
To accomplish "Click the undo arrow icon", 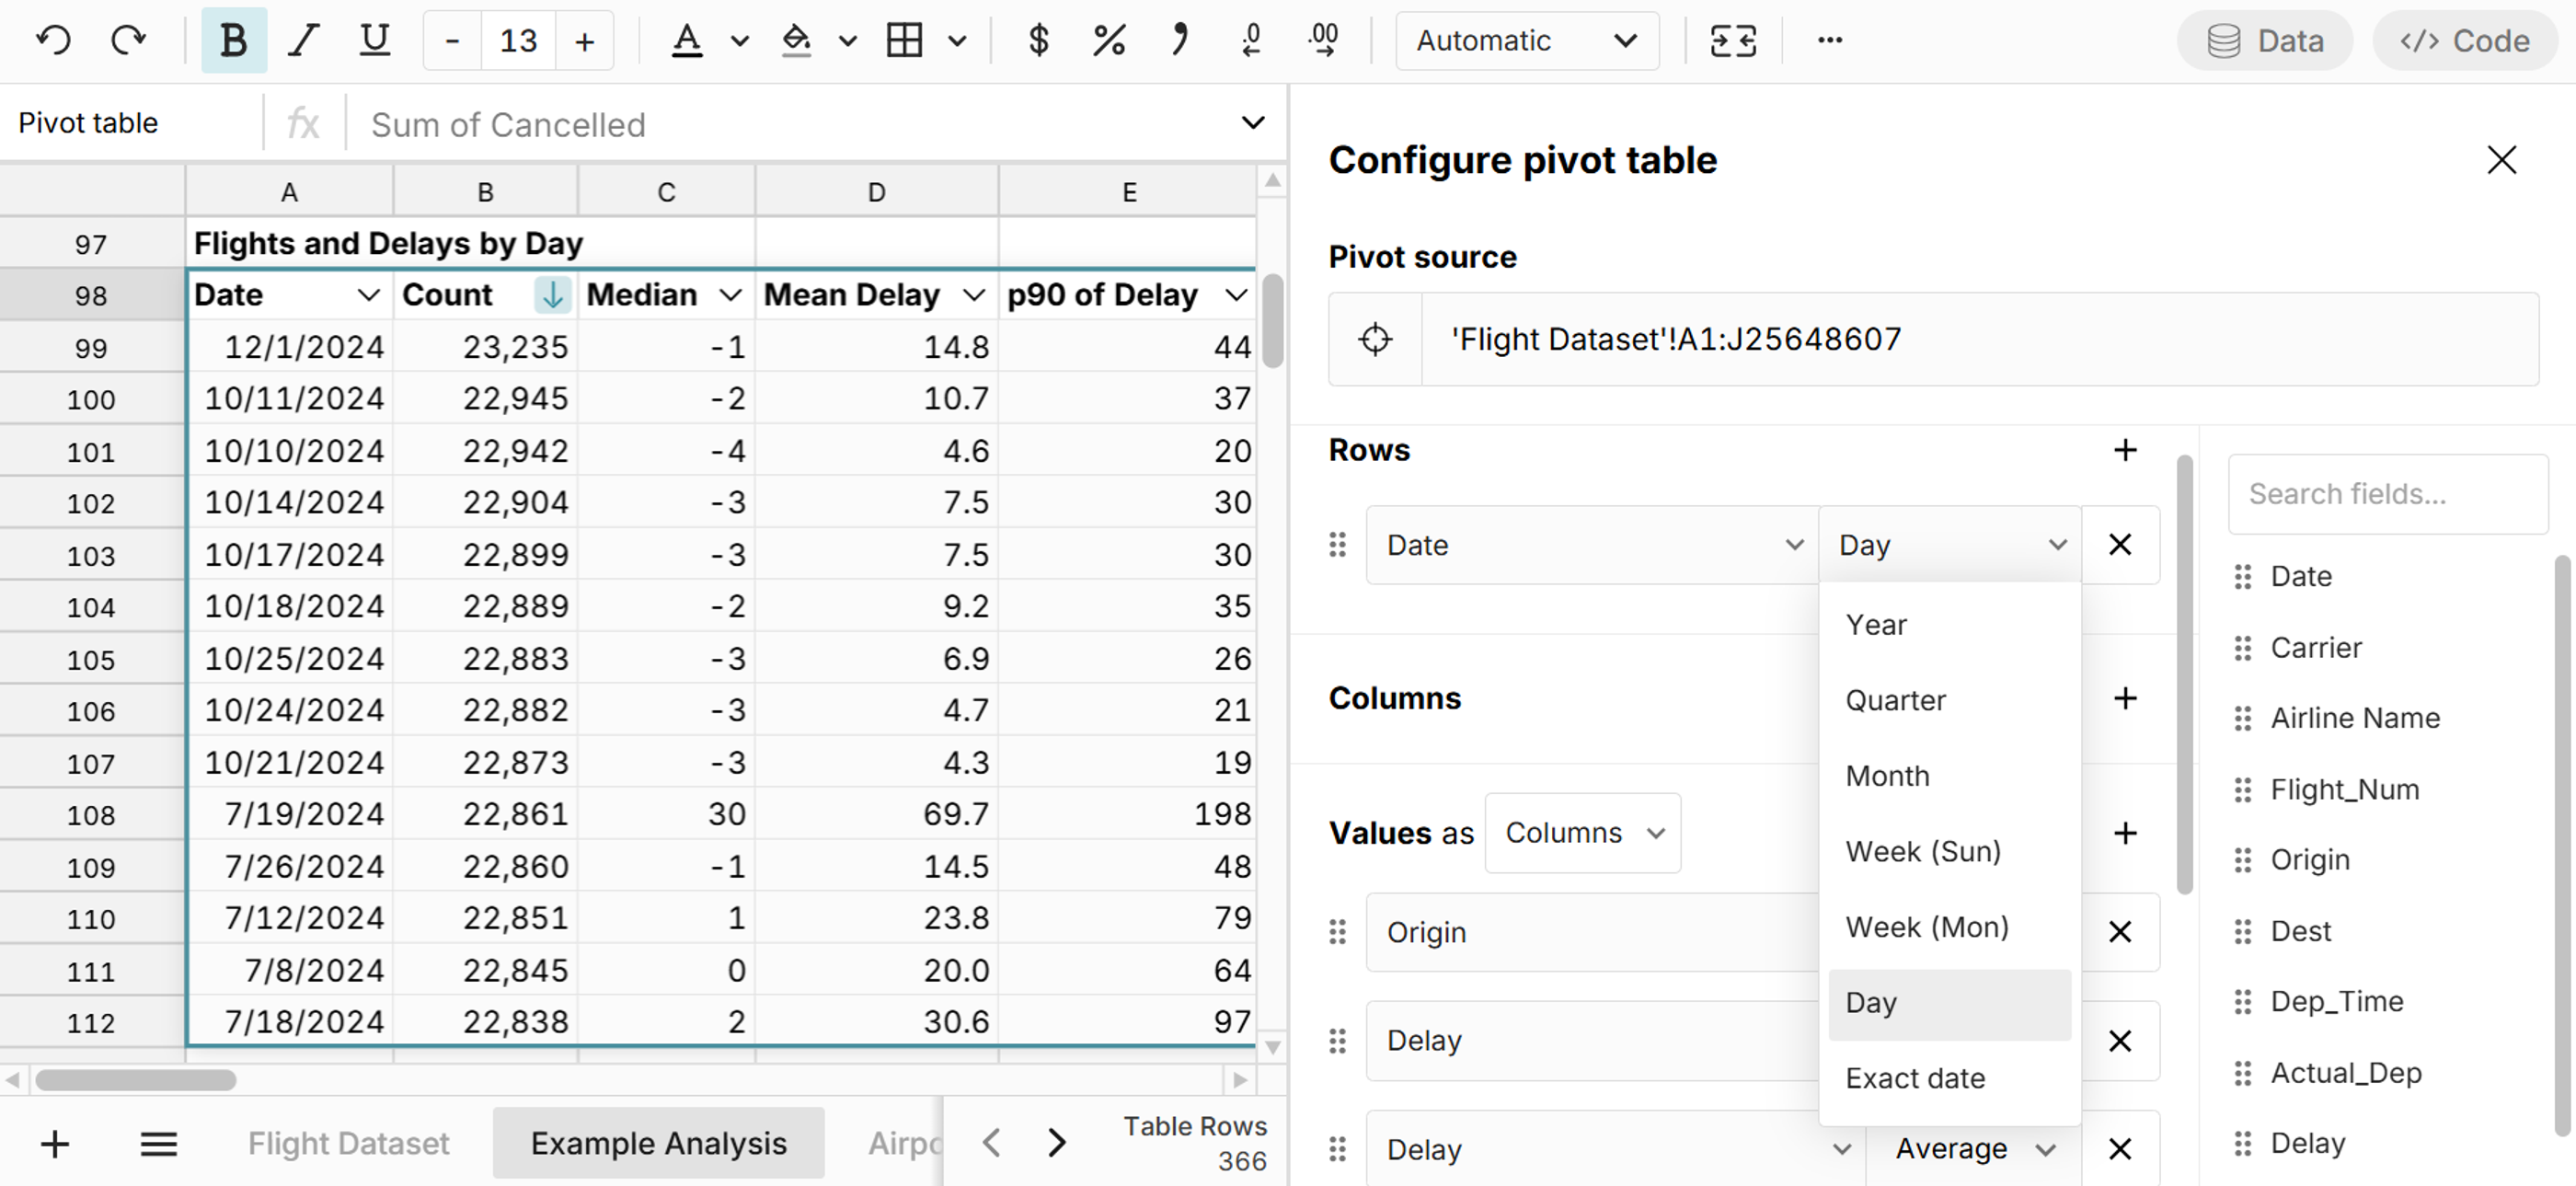I will coord(53,40).
